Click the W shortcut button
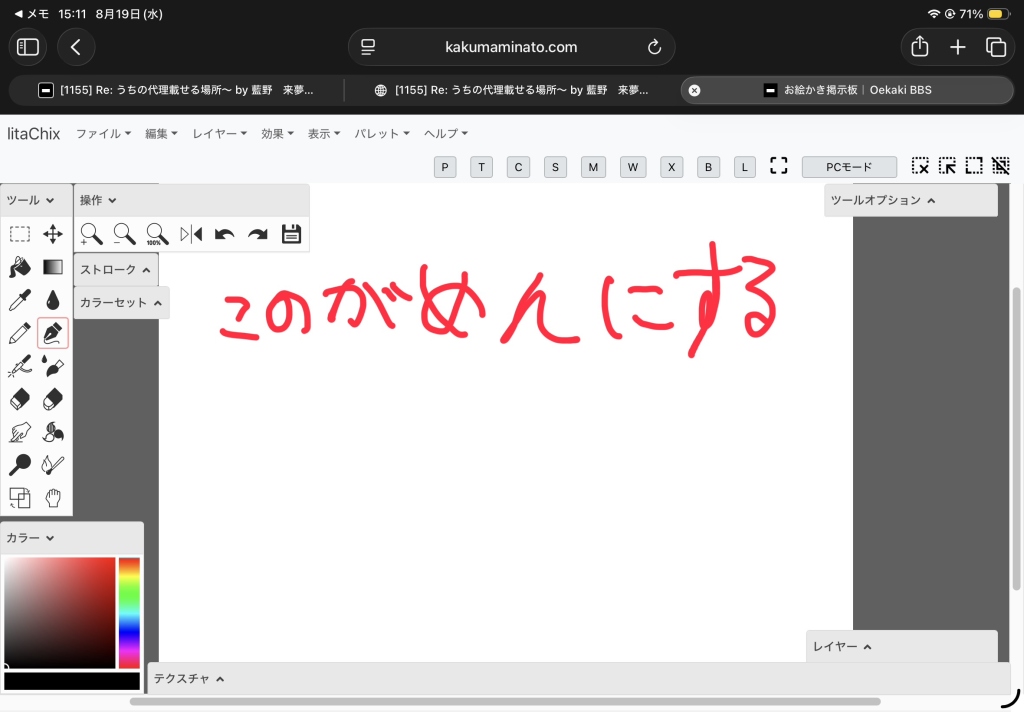Screen dimensions: 1024x712 633,167
